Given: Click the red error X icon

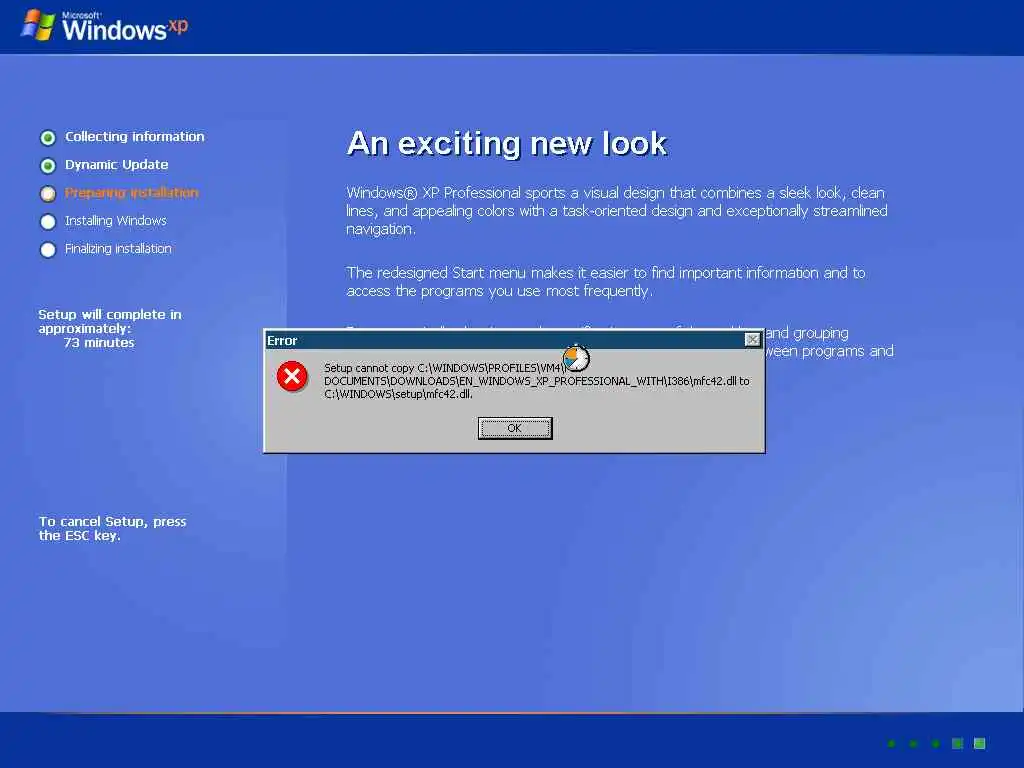Looking at the screenshot, I should point(292,376).
